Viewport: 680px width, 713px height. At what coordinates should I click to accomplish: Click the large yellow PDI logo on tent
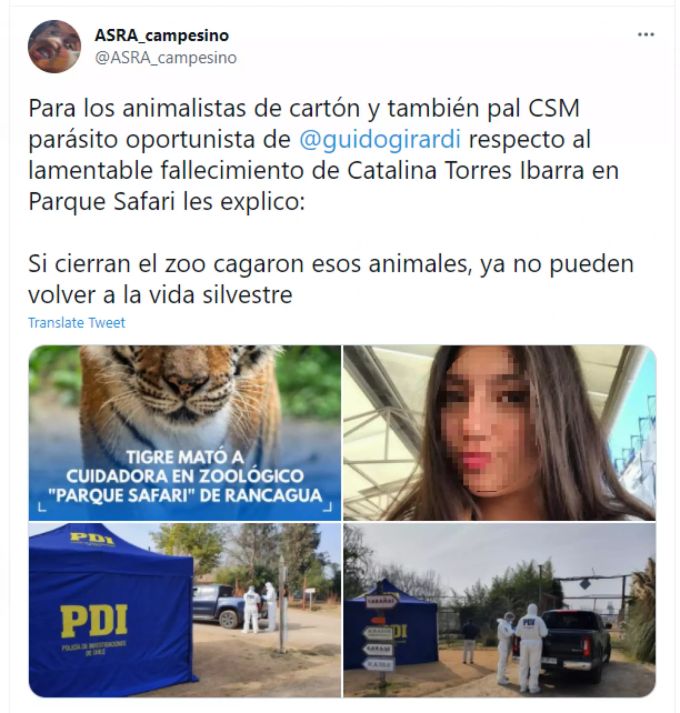pos(94,621)
